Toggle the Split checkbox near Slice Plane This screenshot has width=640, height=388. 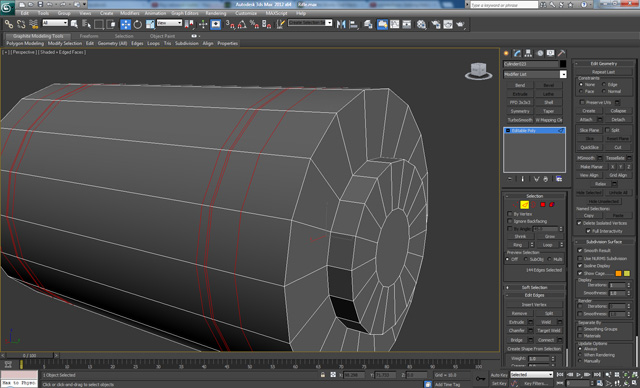click(x=607, y=130)
